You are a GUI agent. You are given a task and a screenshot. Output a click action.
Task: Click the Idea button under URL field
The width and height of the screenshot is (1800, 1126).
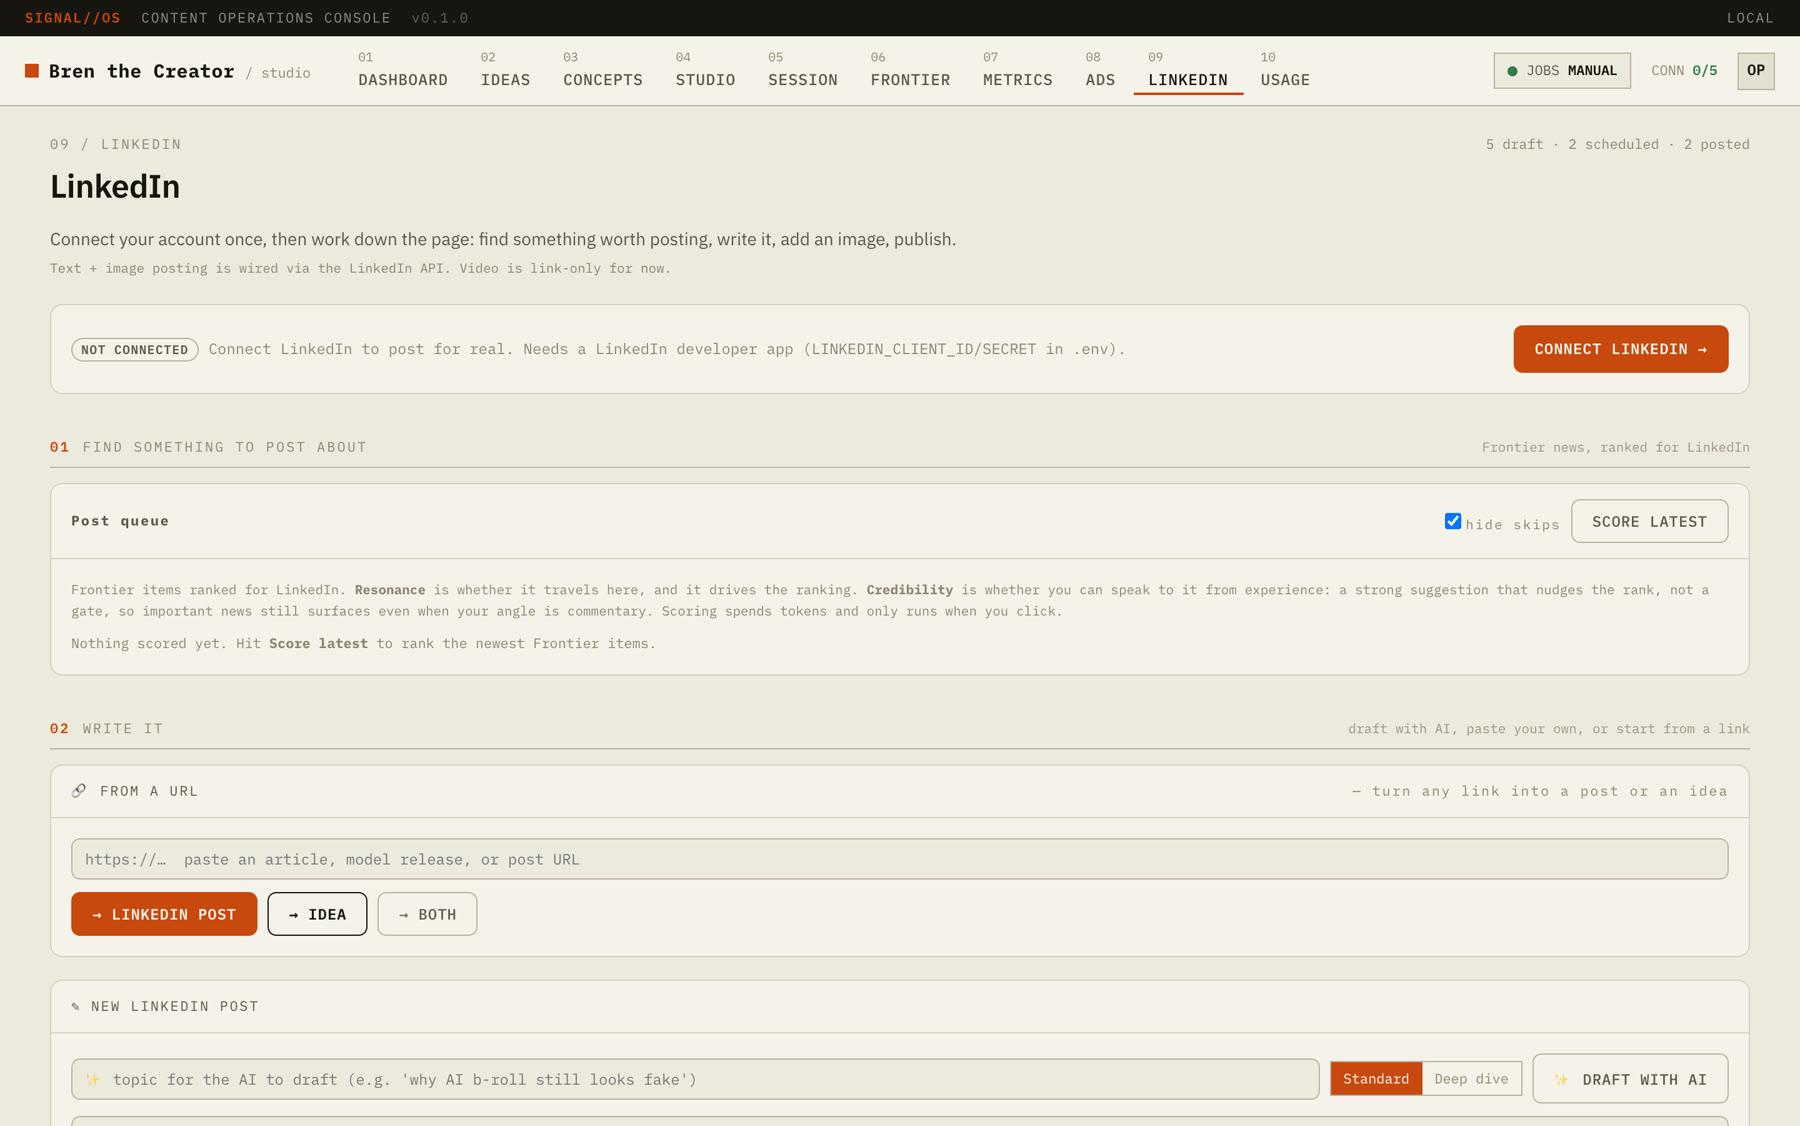317,914
